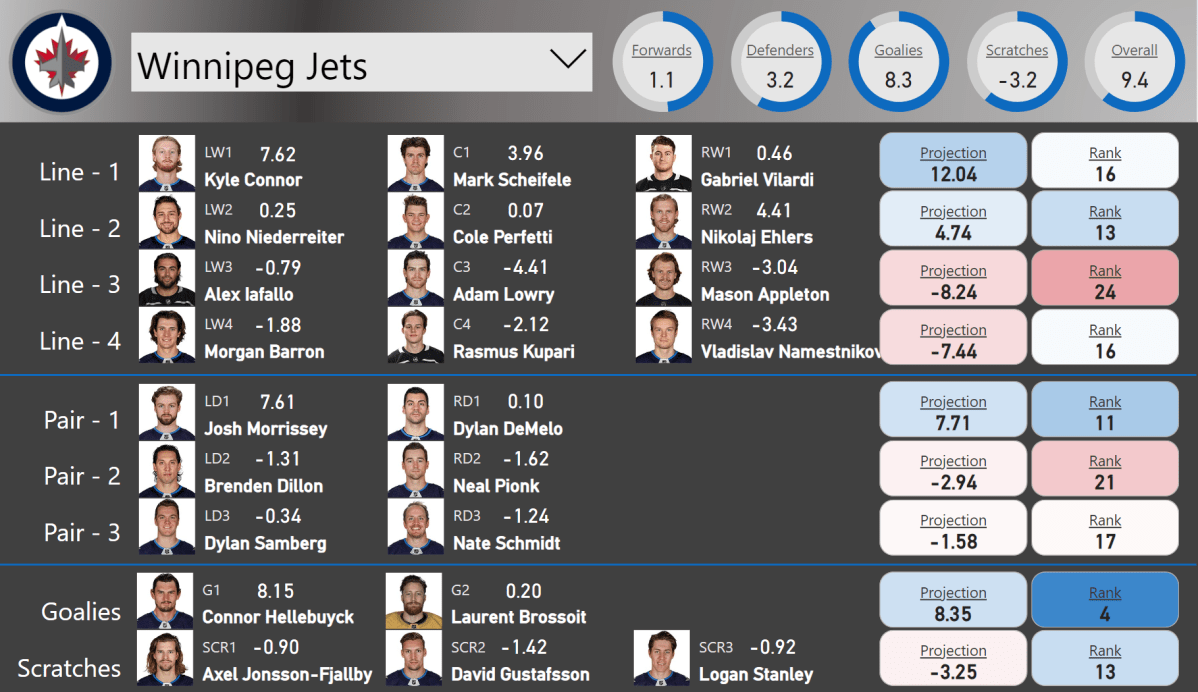Click the Goalies Rank 4 button
This screenshot has height=692, width=1198.
(1104, 600)
